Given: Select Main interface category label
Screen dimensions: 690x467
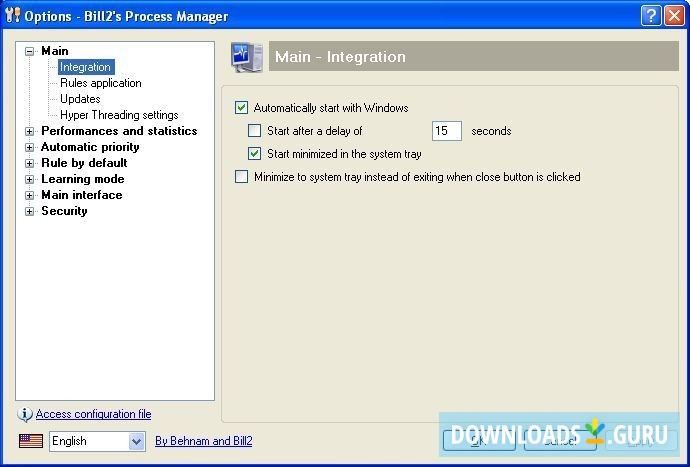Looking at the screenshot, I should pos(82,195).
